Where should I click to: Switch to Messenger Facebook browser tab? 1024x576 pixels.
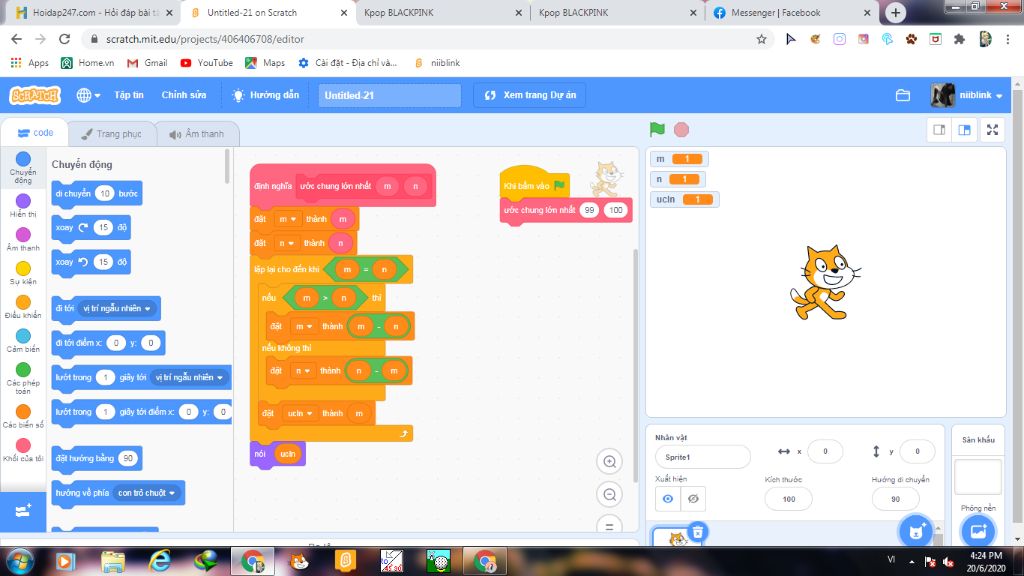coord(792,12)
